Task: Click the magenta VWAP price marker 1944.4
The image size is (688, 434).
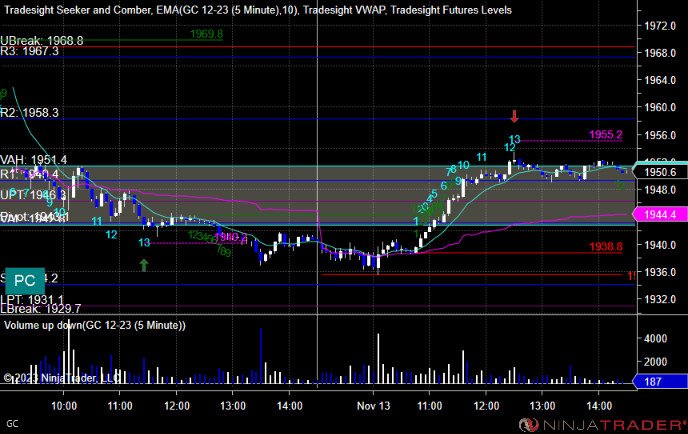Action: [x=660, y=215]
